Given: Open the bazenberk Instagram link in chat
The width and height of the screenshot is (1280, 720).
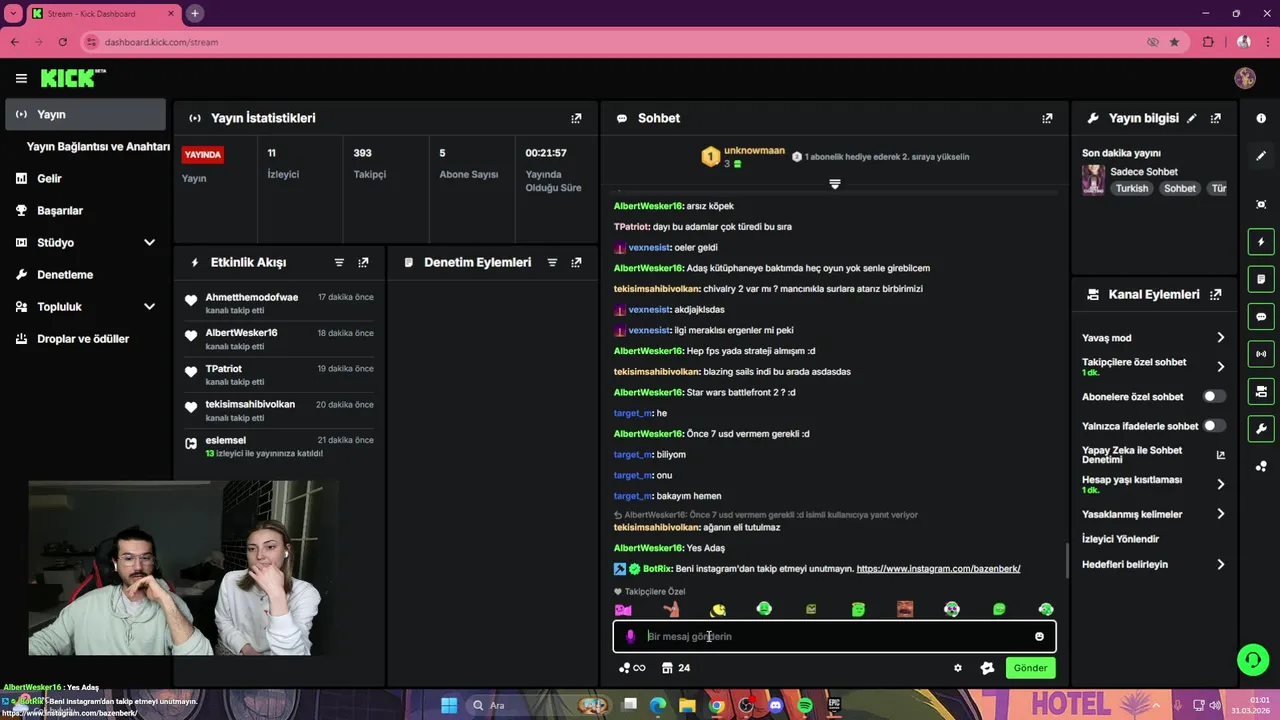Looking at the screenshot, I should click(x=938, y=569).
